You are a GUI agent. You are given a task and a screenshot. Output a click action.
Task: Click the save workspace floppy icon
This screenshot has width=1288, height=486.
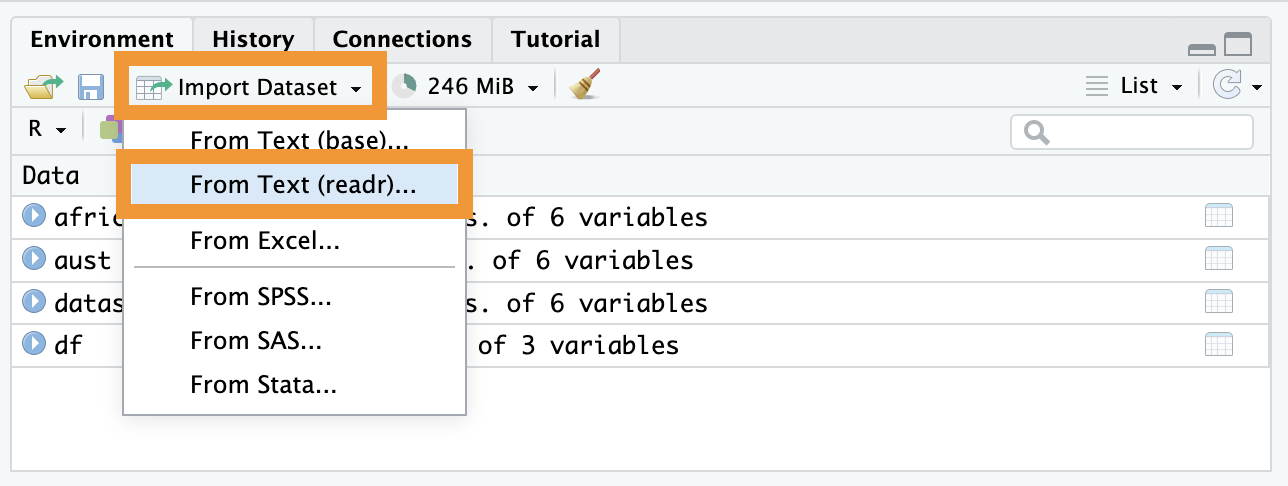click(91, 87)
